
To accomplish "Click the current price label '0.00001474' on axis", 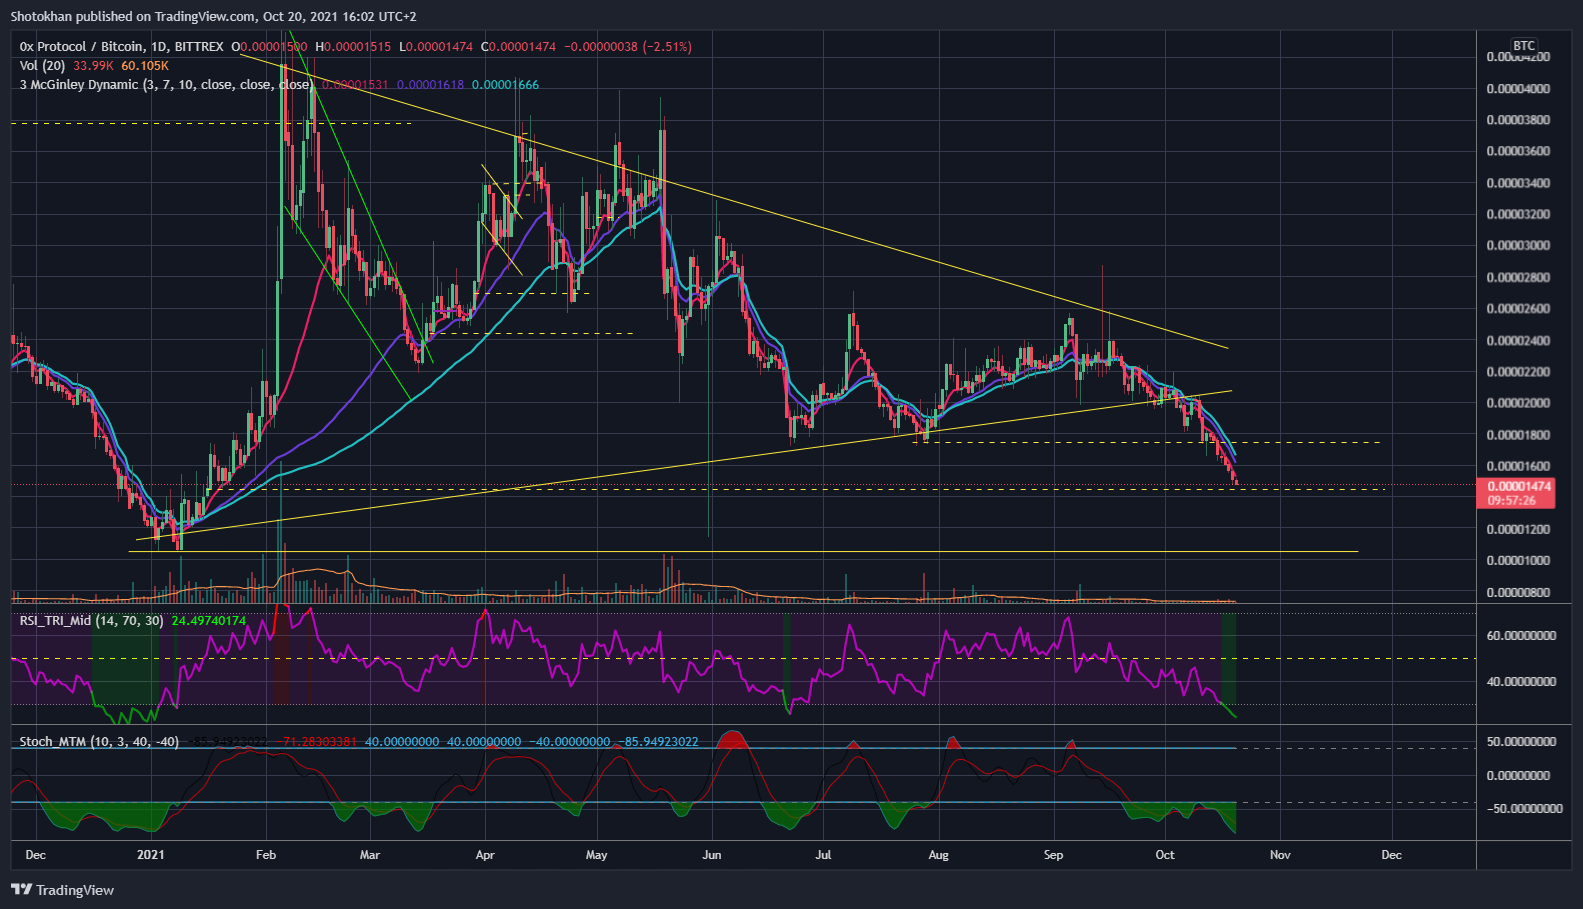I will (x=1519, y=486).
